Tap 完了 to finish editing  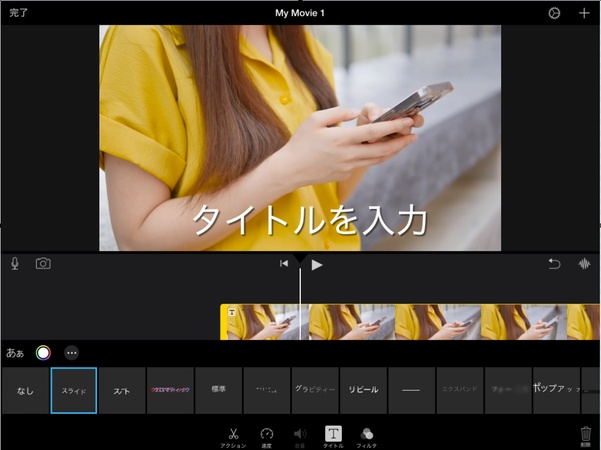click(19, 13)
